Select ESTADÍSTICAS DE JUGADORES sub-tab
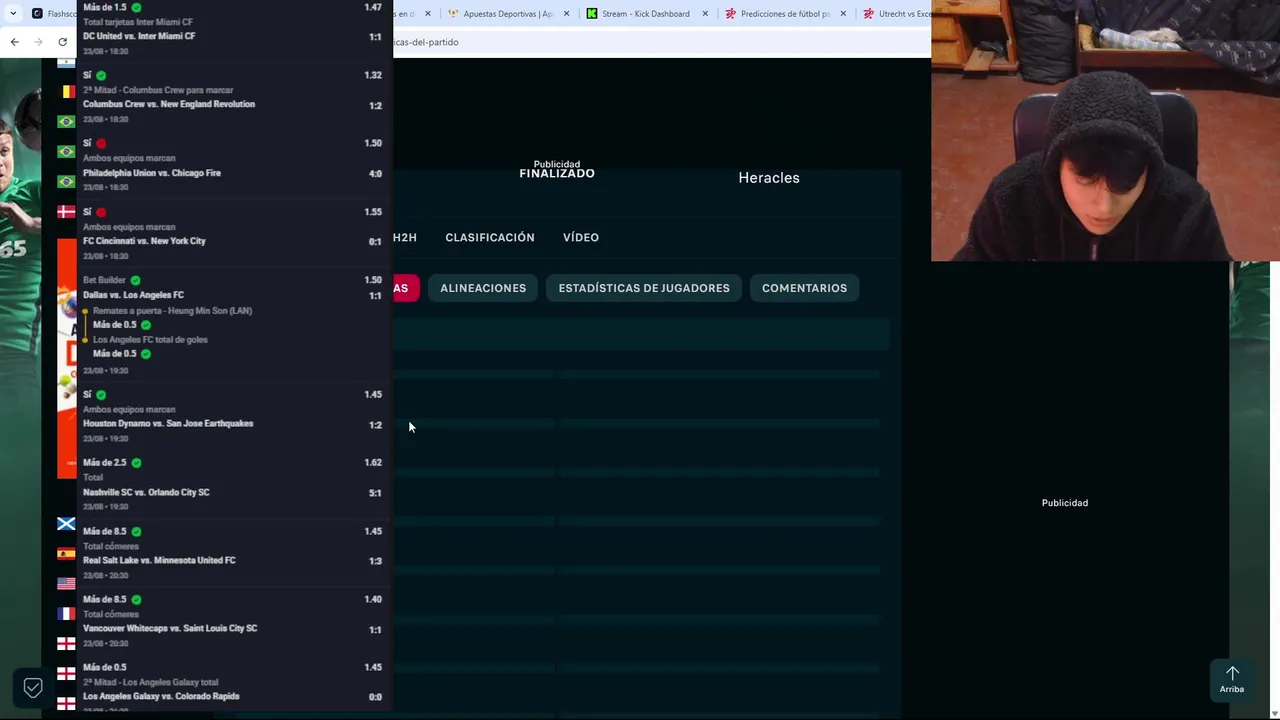This screenshot has height=720, width=1280. point(644,288)
